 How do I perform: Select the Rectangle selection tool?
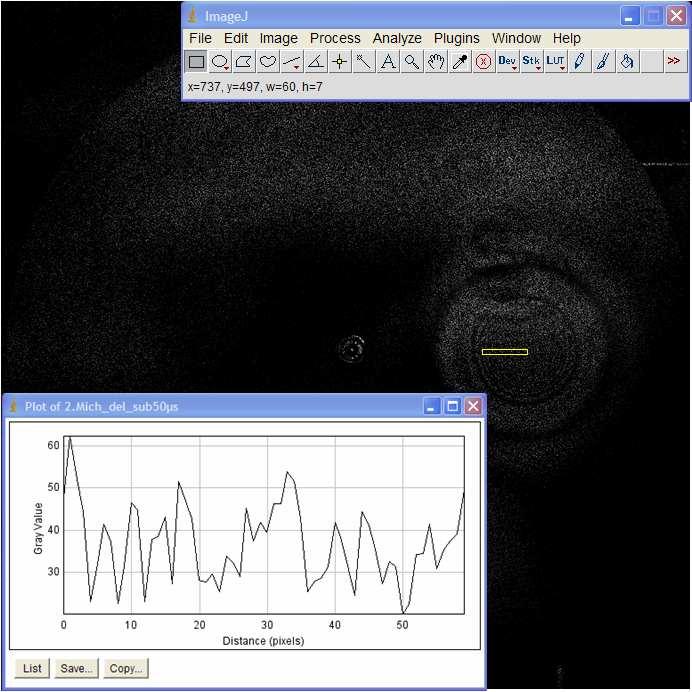pyautogui.click(x=196, y=62)
